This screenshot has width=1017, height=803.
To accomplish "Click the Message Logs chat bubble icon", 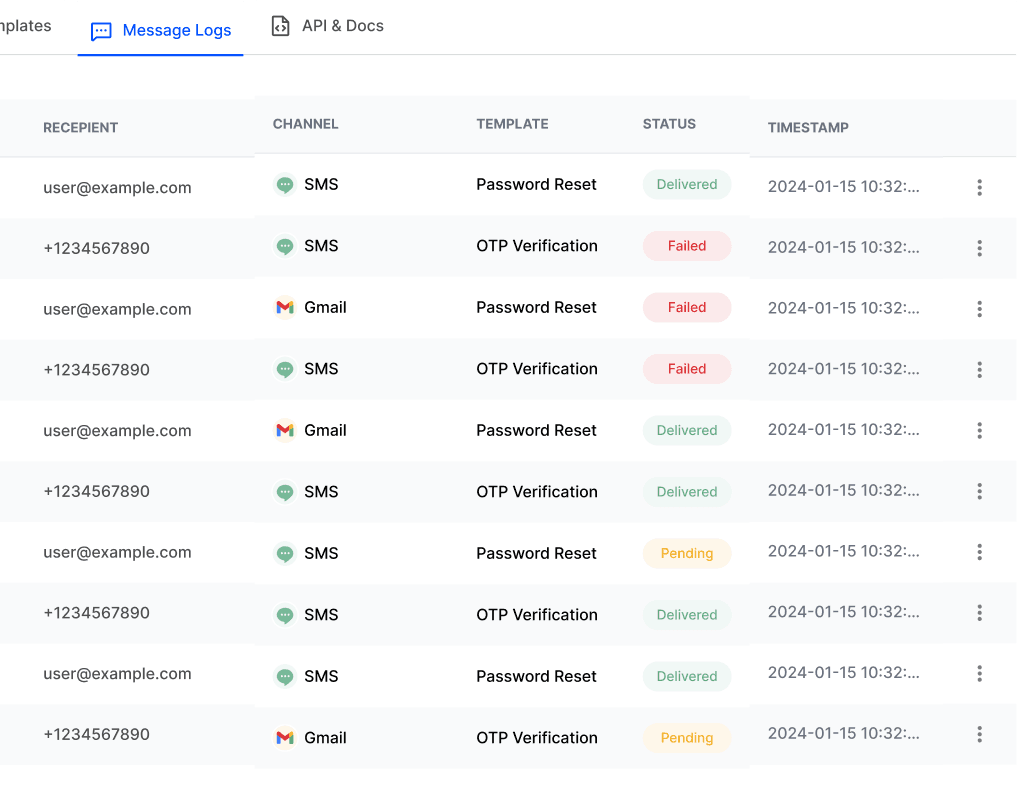I will [101, 31].
